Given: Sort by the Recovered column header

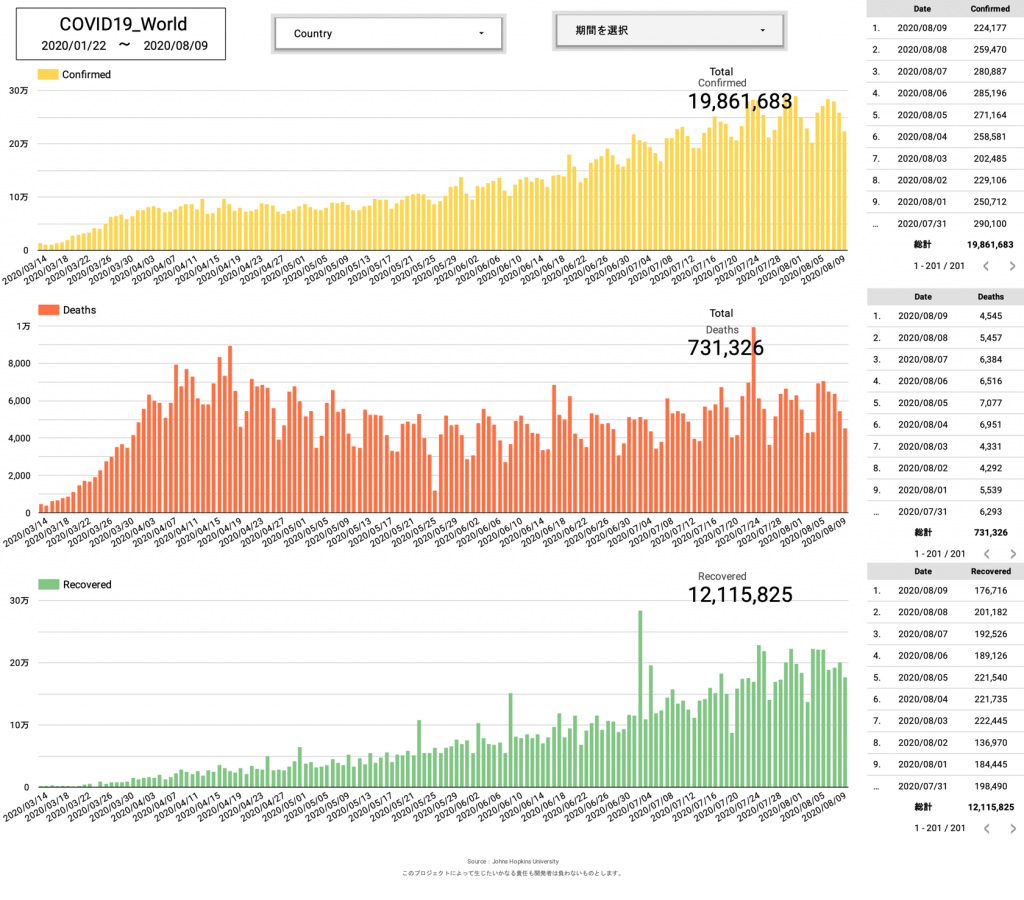Looking at the screenshot, I should click(x=990, y=571).
